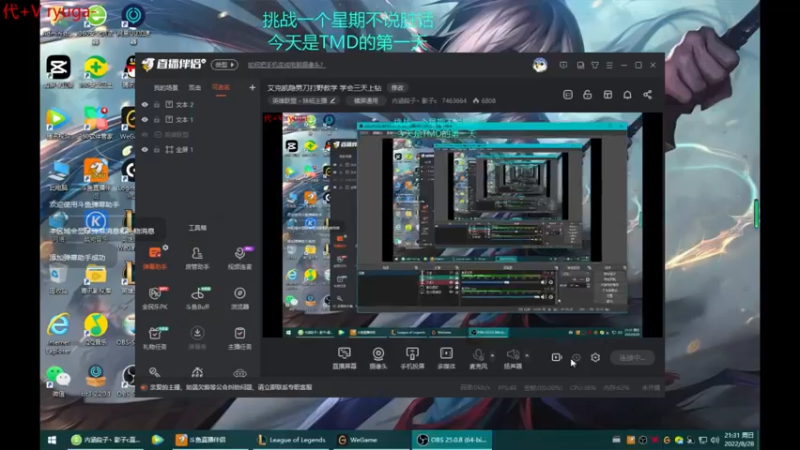Open the 全民乐PK tool
800x450 pixels.
click(x=155, y=298)
